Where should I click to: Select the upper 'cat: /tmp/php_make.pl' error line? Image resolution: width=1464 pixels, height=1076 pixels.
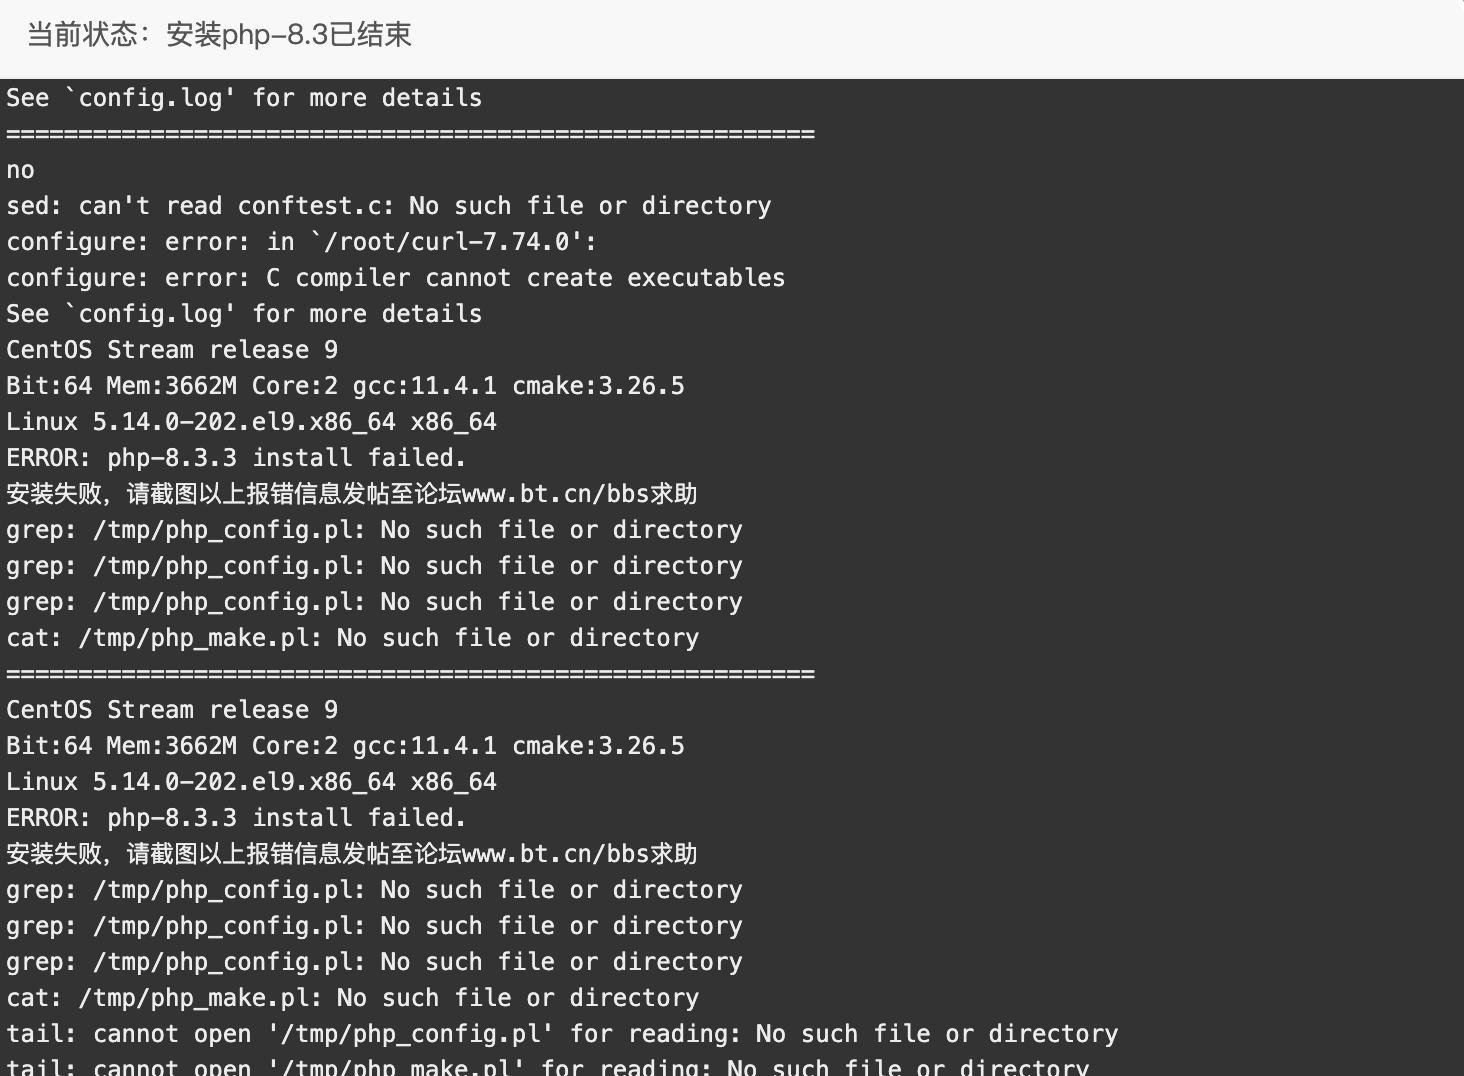coord(353,638)
